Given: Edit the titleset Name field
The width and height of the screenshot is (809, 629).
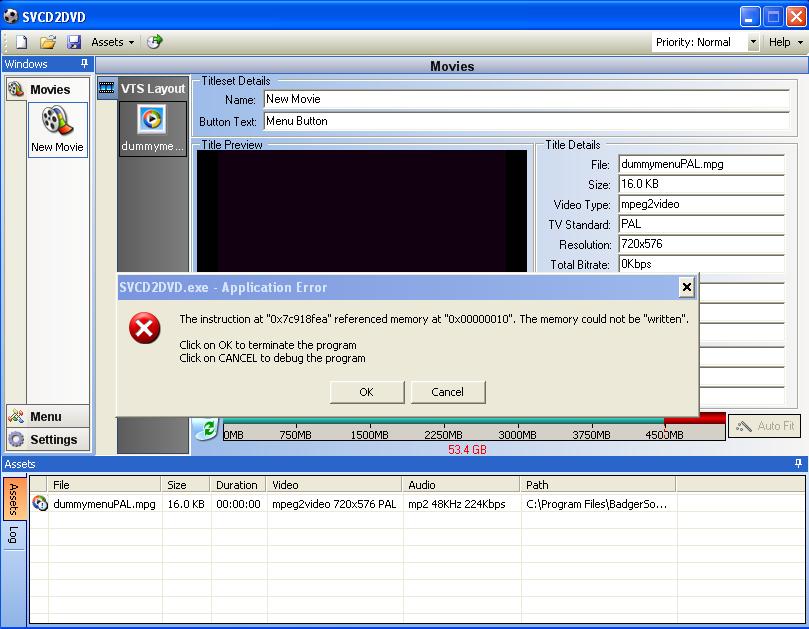Looking at the screenshot, I should point(526,99).
